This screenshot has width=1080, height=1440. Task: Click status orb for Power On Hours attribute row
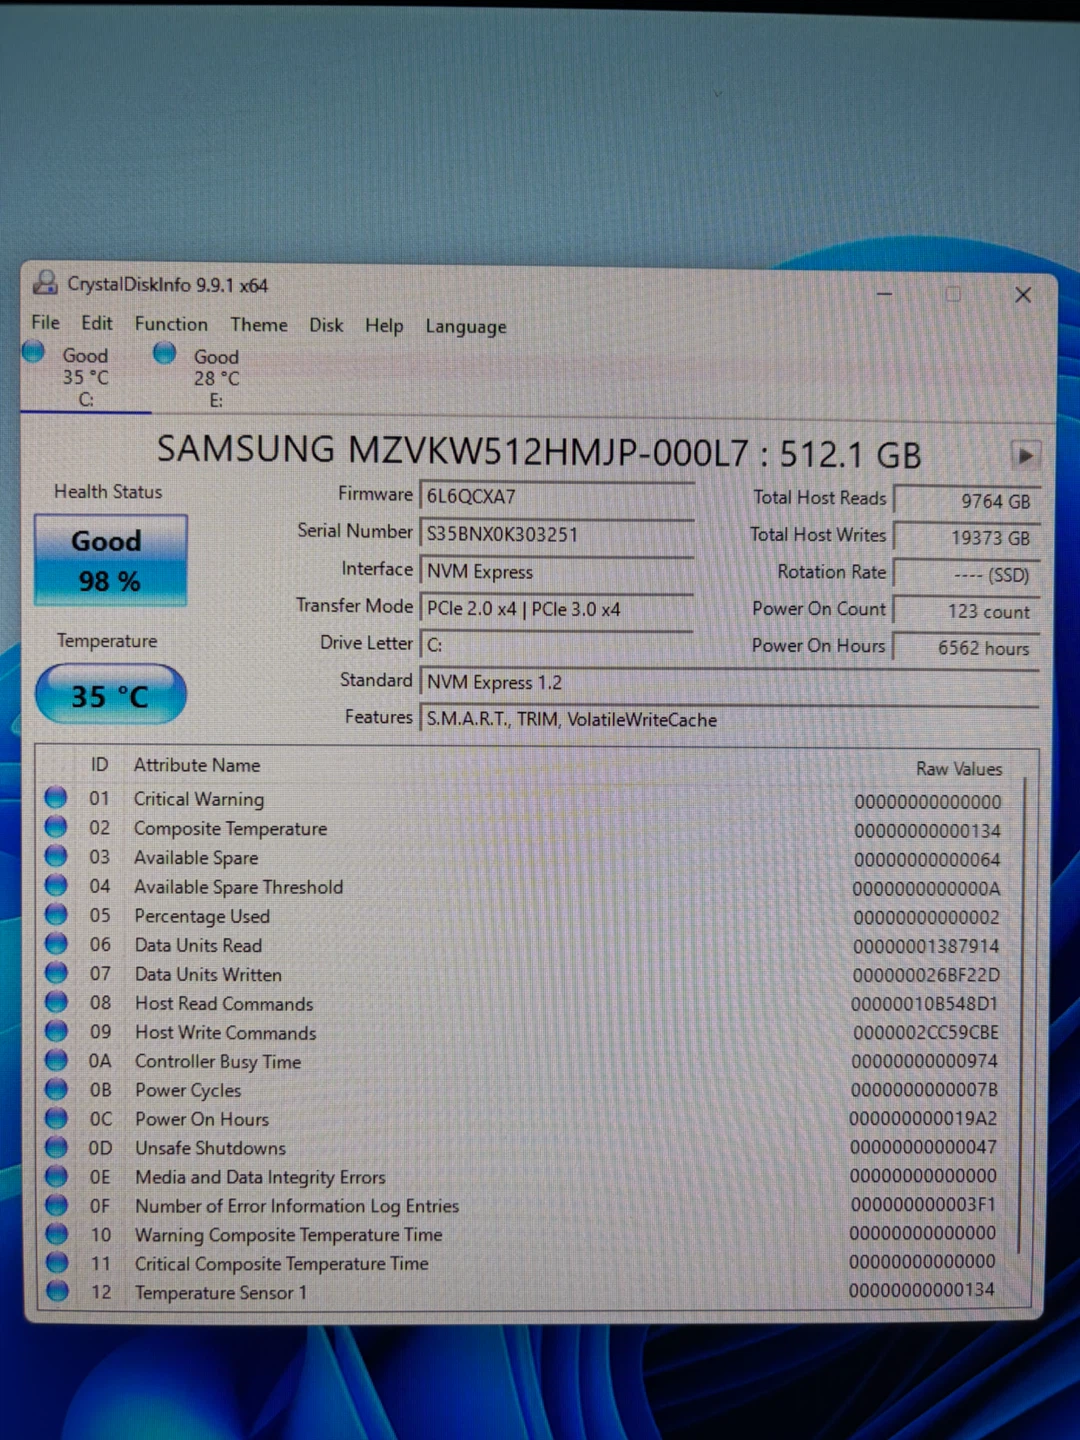click(x=56, y=1117)
